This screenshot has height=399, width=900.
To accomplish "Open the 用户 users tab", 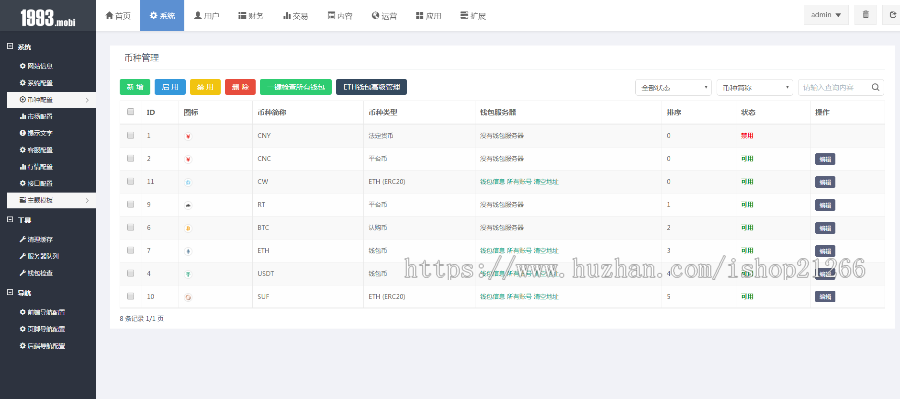I will click(207, 16).
